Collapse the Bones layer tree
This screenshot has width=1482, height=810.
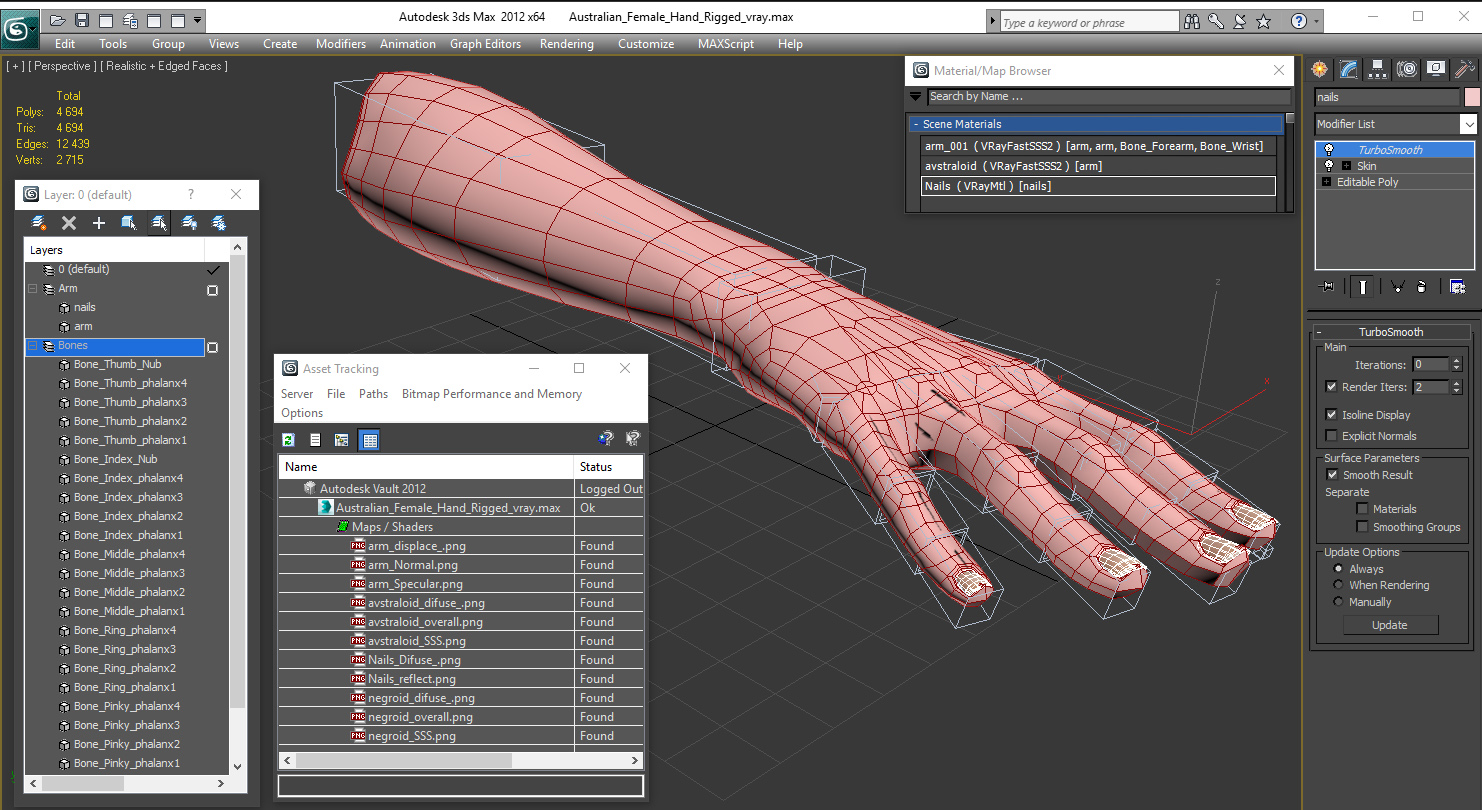(33, 346)
